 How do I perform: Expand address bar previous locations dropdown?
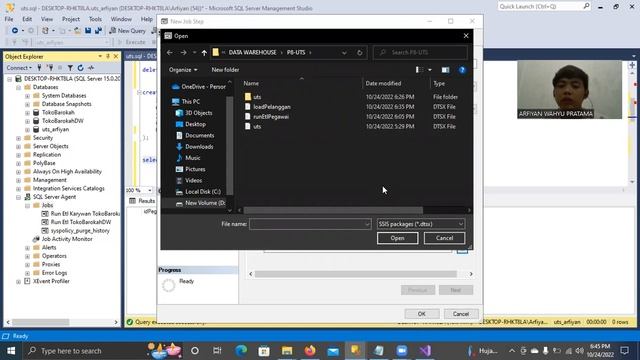click(x=344, y=53)
